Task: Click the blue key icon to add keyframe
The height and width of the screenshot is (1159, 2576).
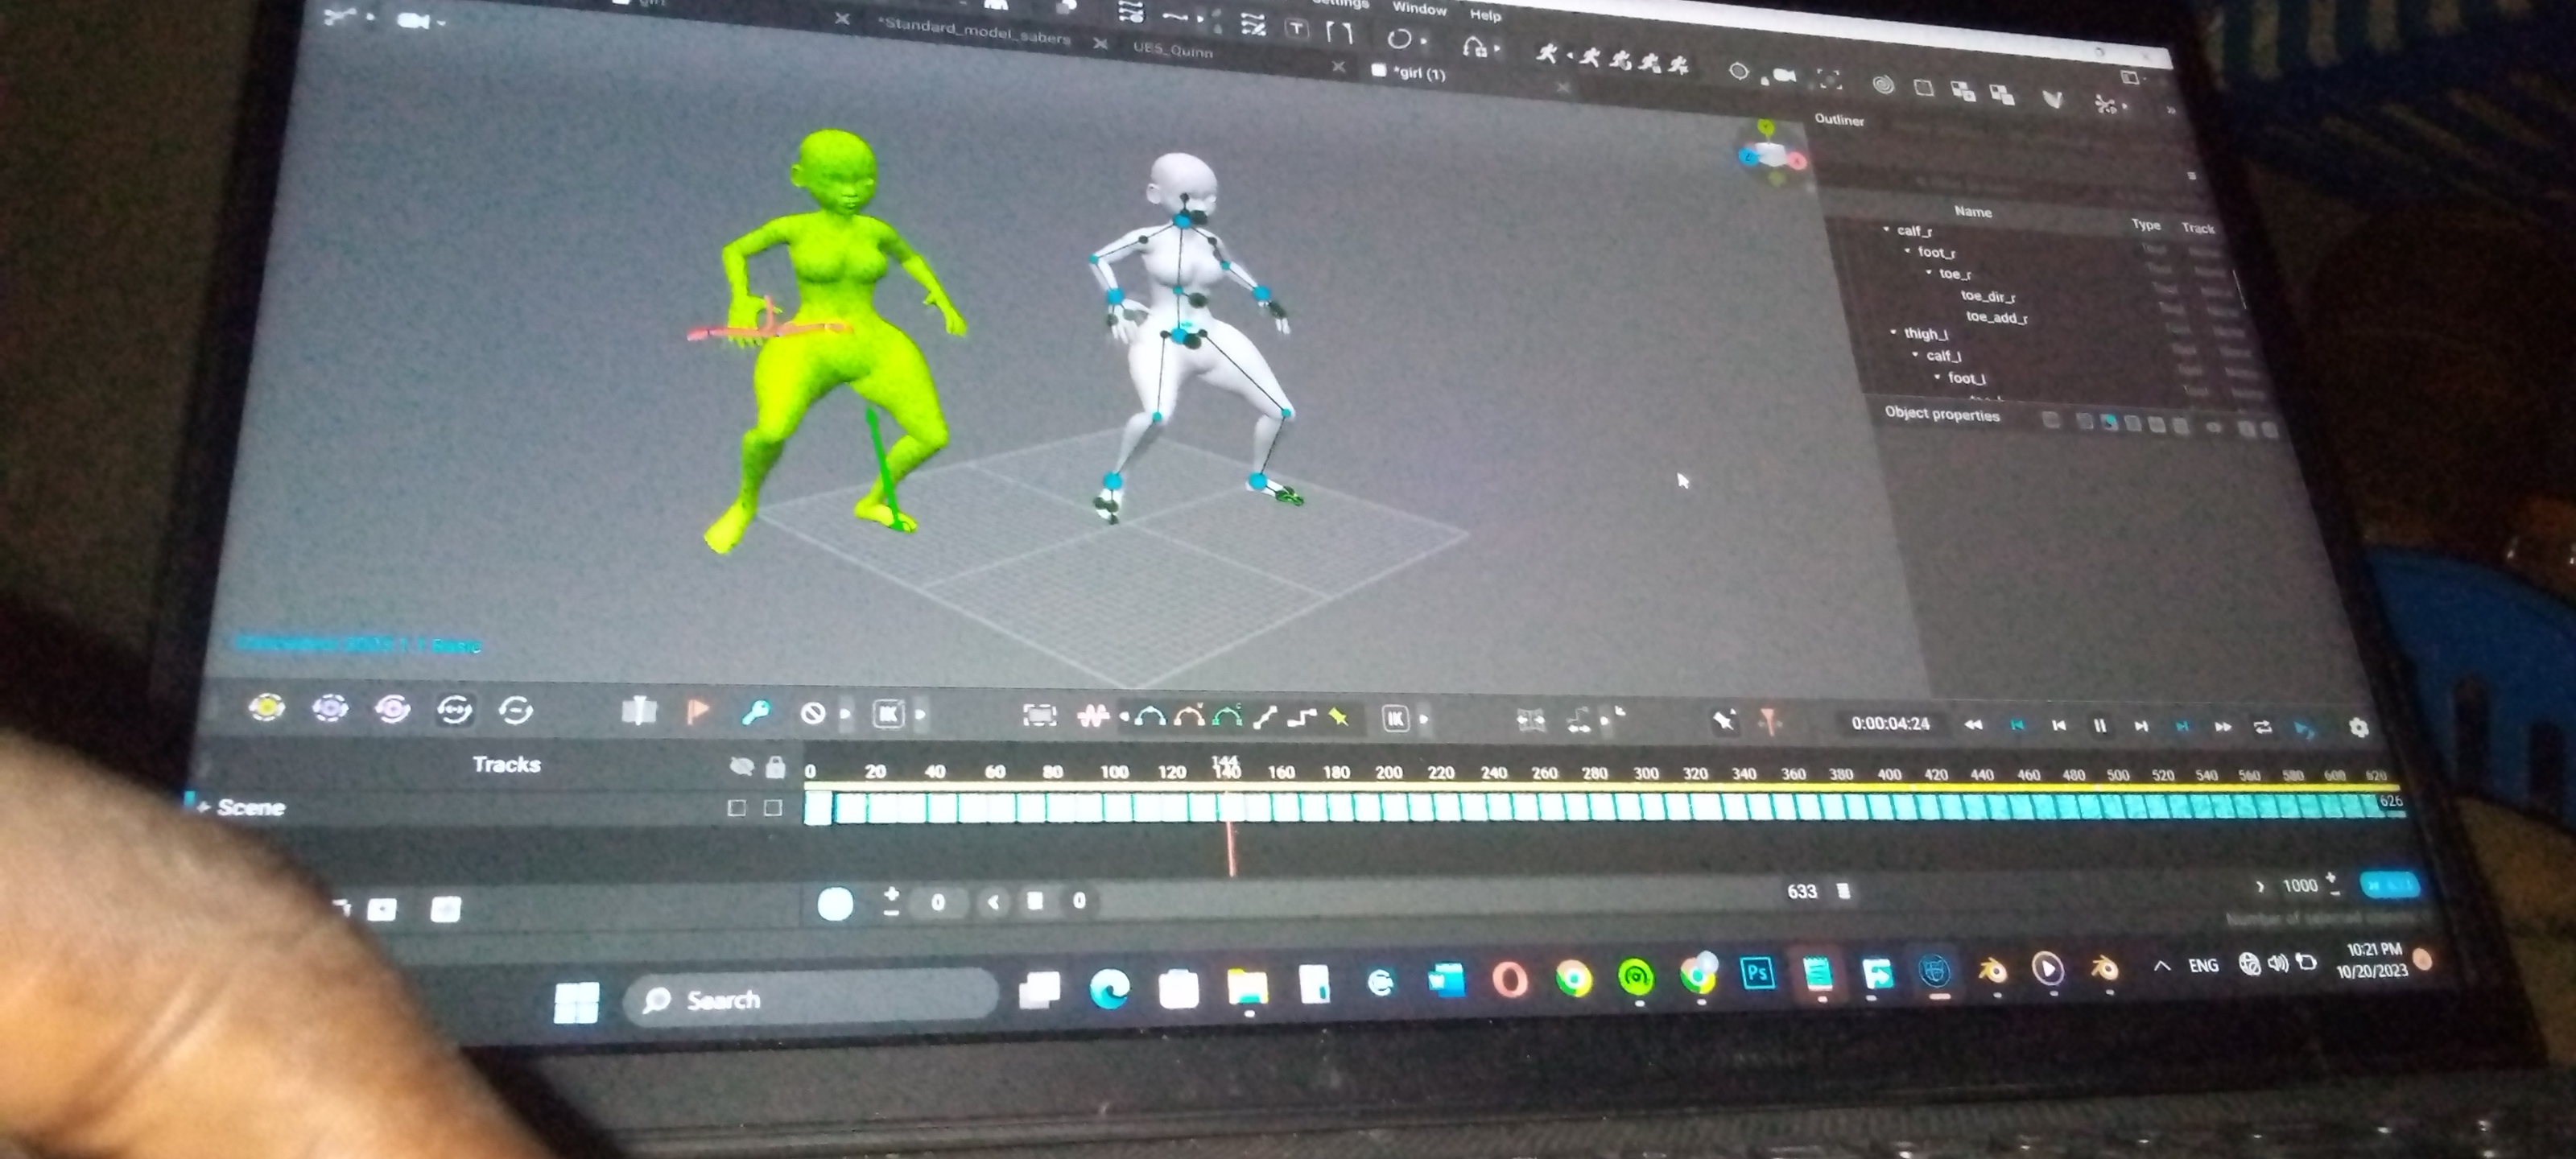Action: [755, 712]
